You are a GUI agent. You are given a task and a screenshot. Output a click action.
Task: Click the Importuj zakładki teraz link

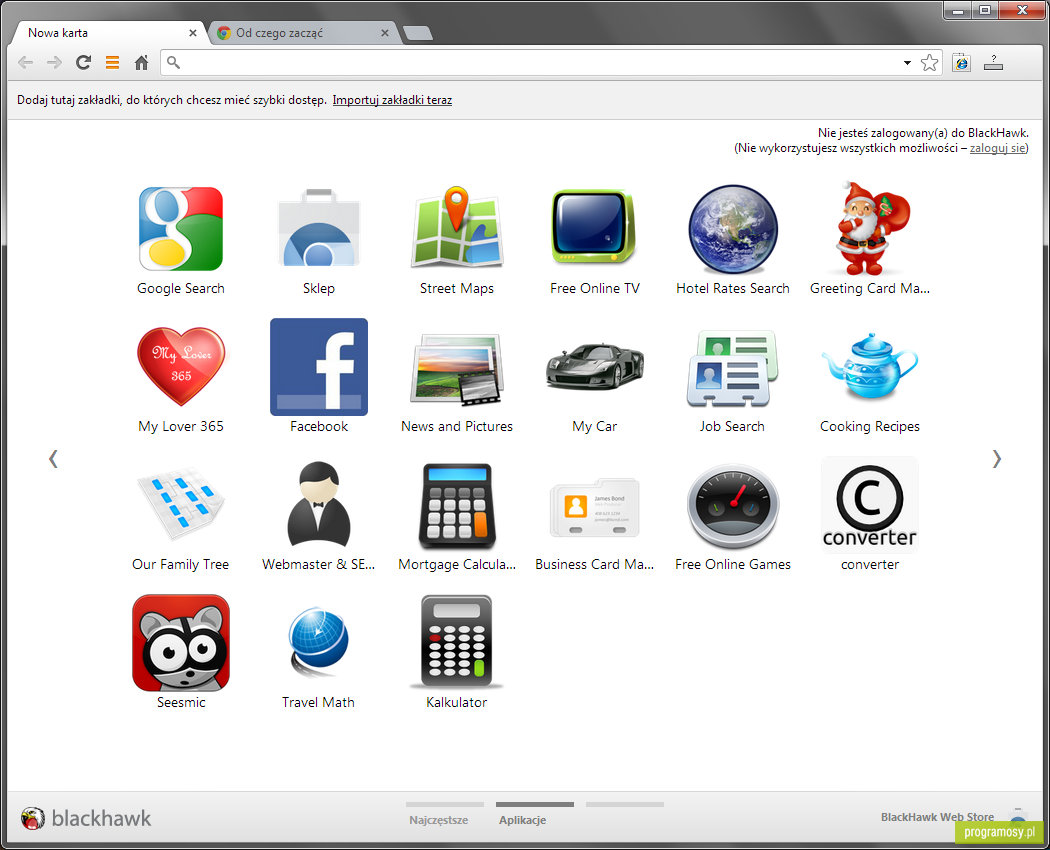[x=392, y=100]
